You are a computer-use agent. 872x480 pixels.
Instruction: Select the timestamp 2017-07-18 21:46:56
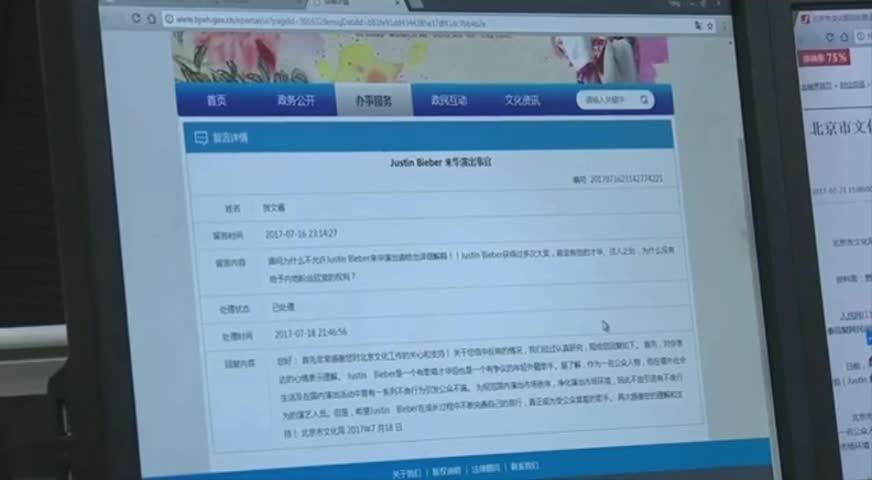coord(311,333)
